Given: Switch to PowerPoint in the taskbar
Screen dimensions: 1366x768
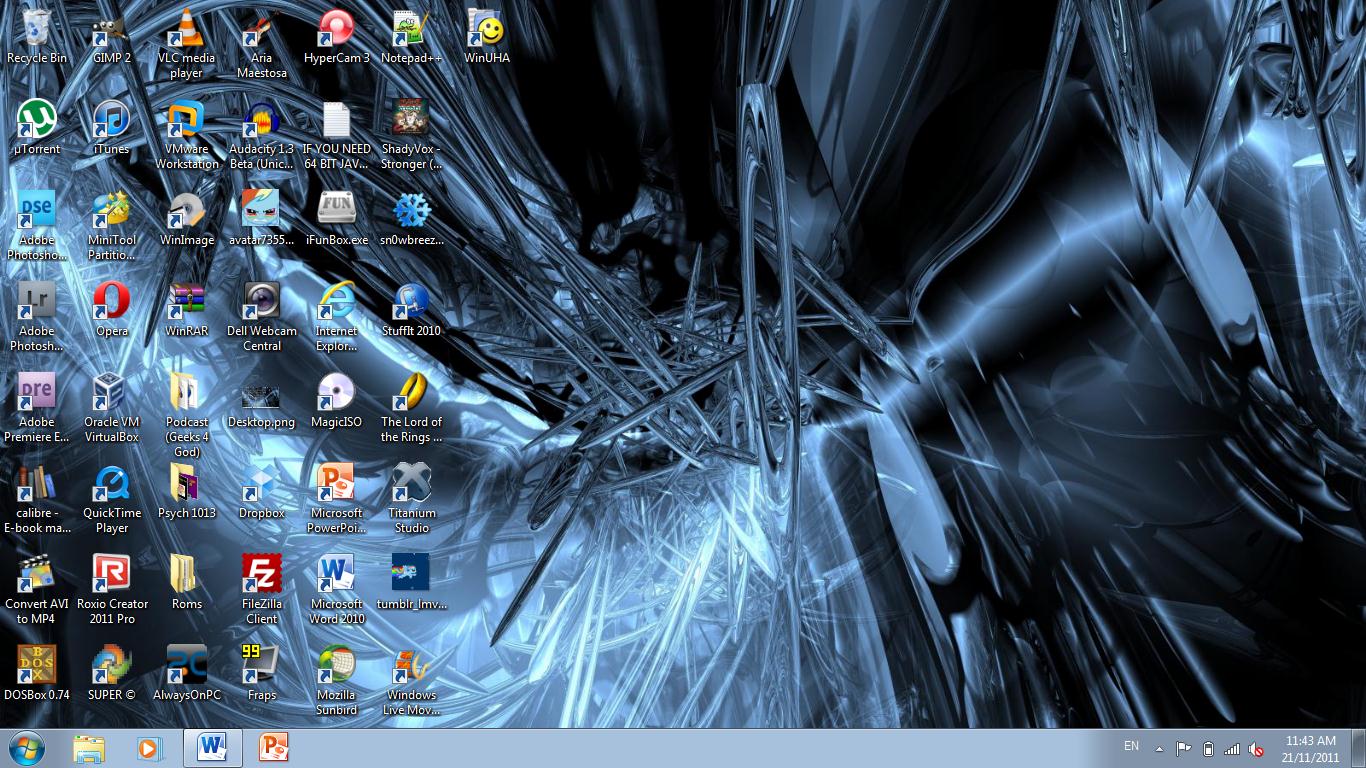Looking at the screenshot, I should click(273, 748).
